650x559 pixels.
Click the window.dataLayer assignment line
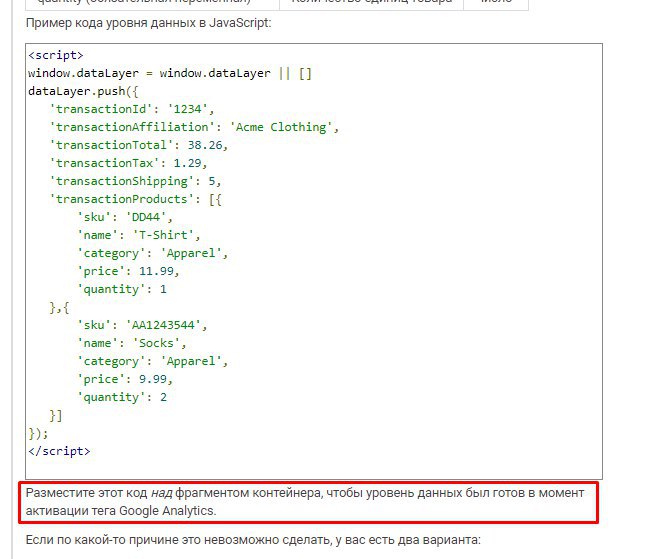[170, 73]
